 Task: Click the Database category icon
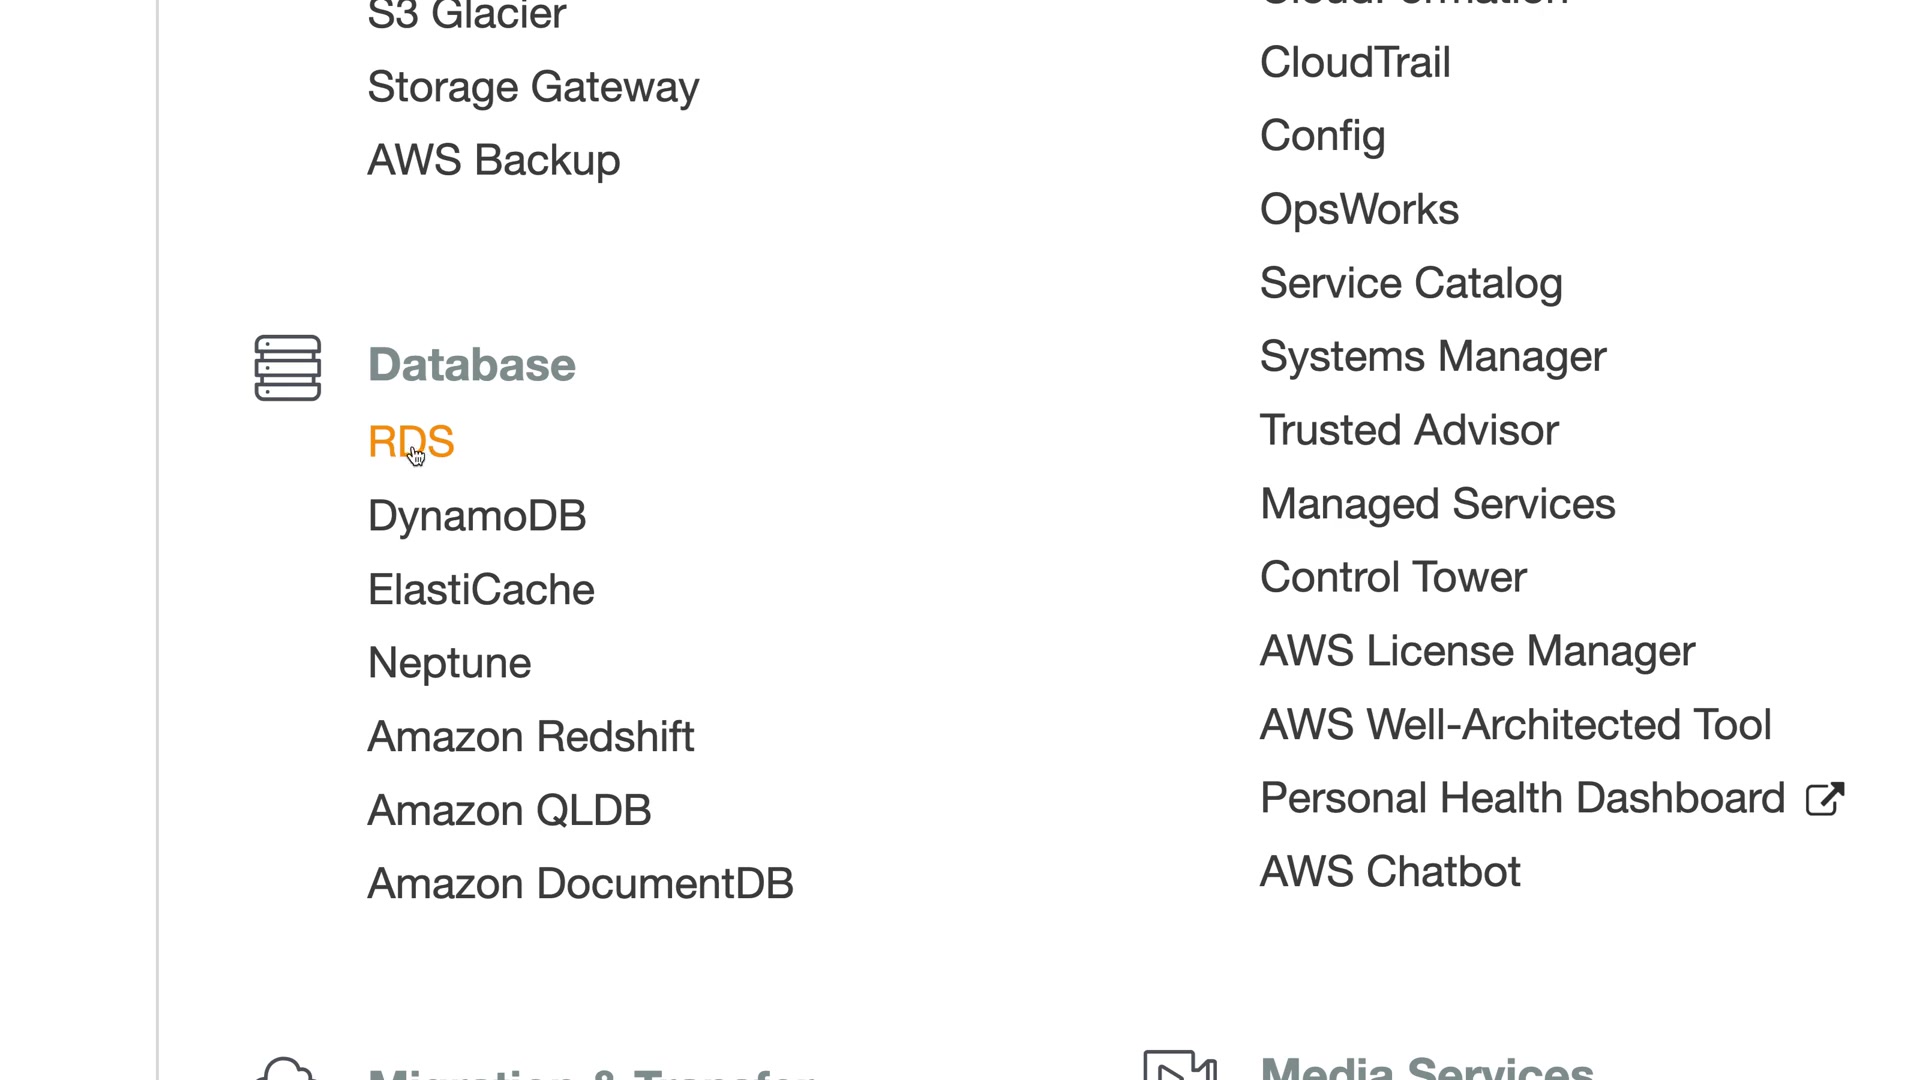point(287,368)
